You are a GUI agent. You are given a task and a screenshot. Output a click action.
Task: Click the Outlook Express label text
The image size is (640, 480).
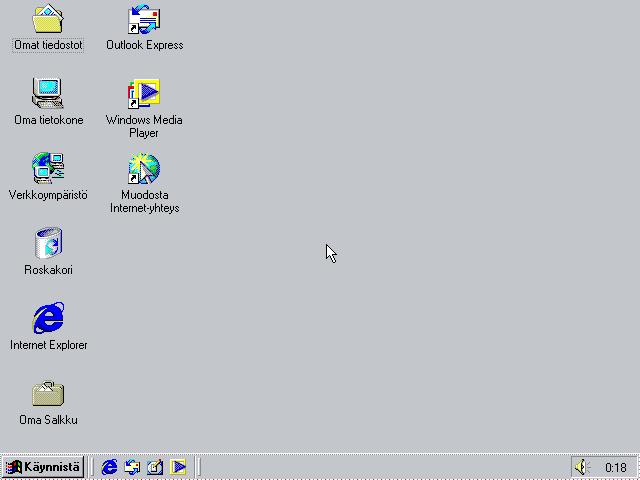[144, 45]
